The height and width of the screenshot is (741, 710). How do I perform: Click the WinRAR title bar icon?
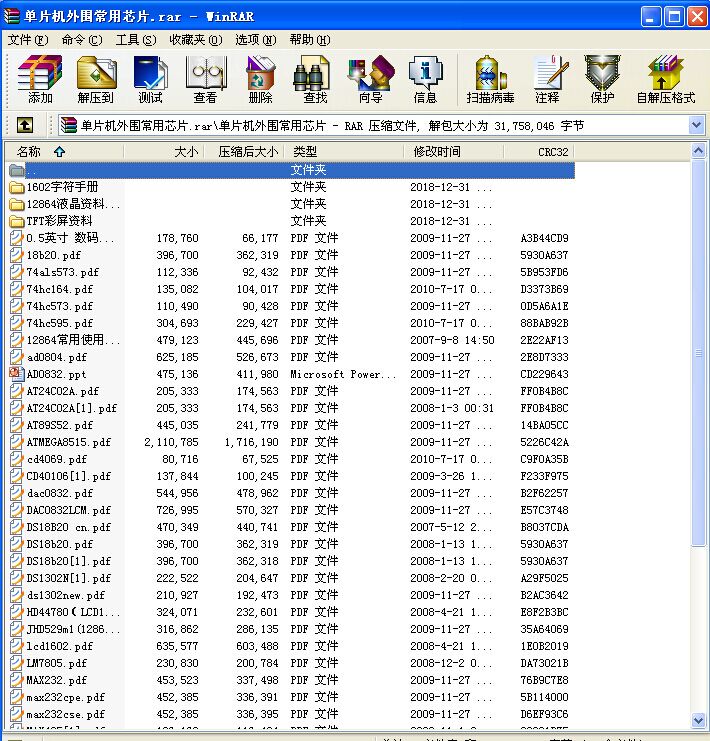click(11, 16)
